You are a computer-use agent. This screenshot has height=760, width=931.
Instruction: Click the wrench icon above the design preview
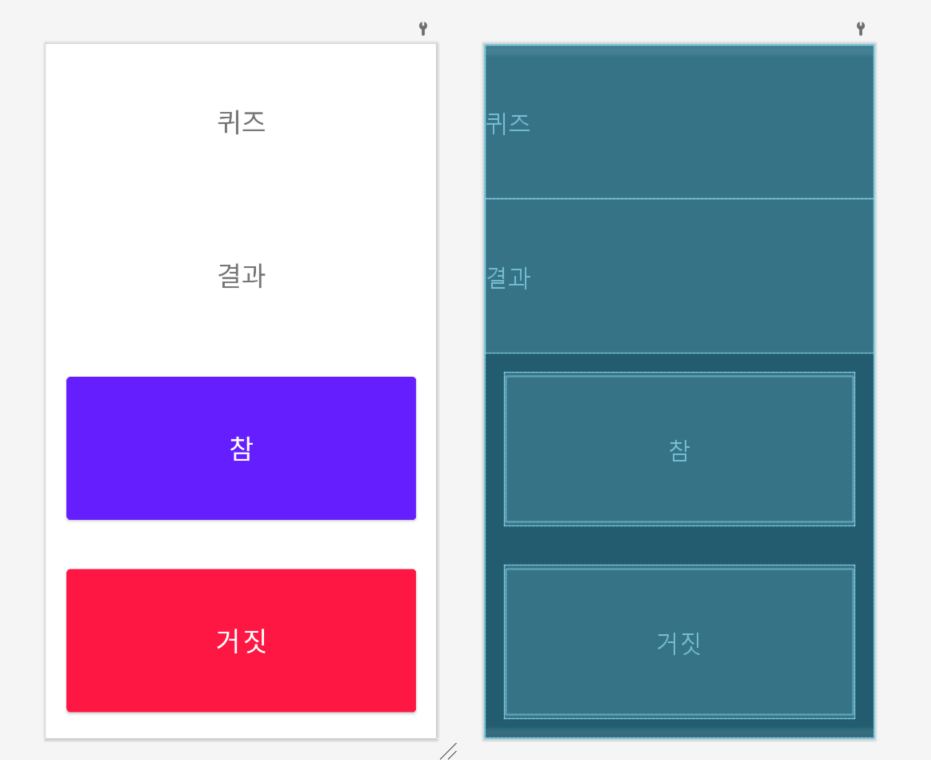point(423,28)
